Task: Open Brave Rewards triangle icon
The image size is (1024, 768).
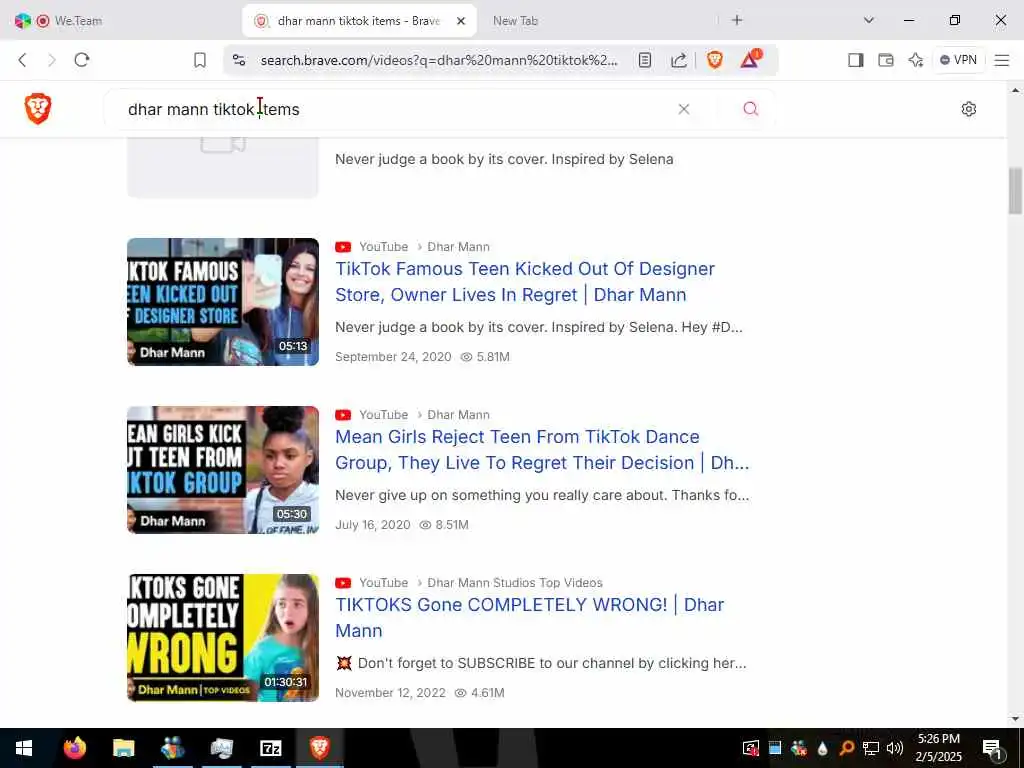Action: [750, 59]
